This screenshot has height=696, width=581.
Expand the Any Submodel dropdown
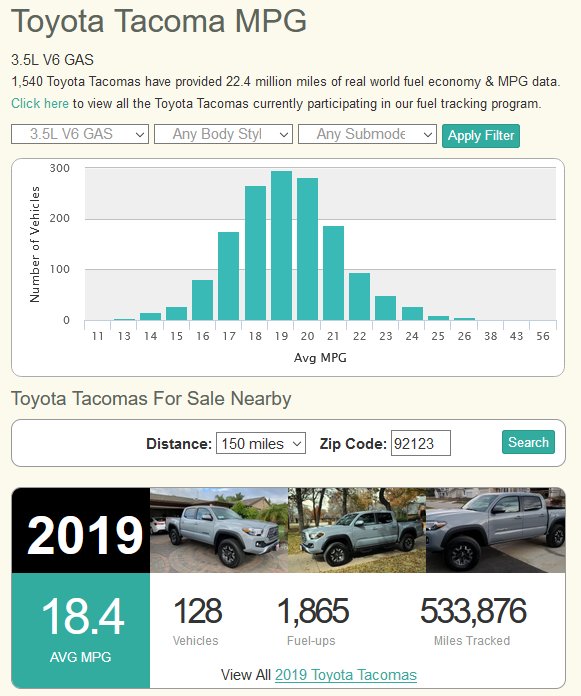click(x=367, y=134)
